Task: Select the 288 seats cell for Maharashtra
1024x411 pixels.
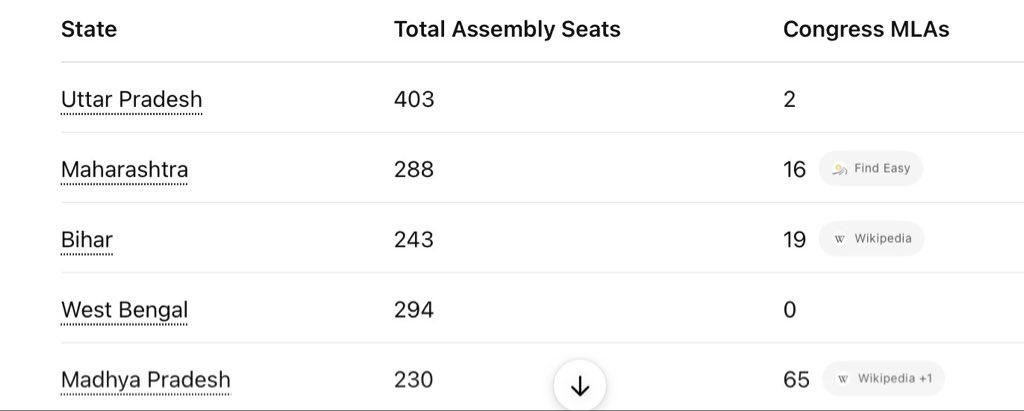Action: 414,169
